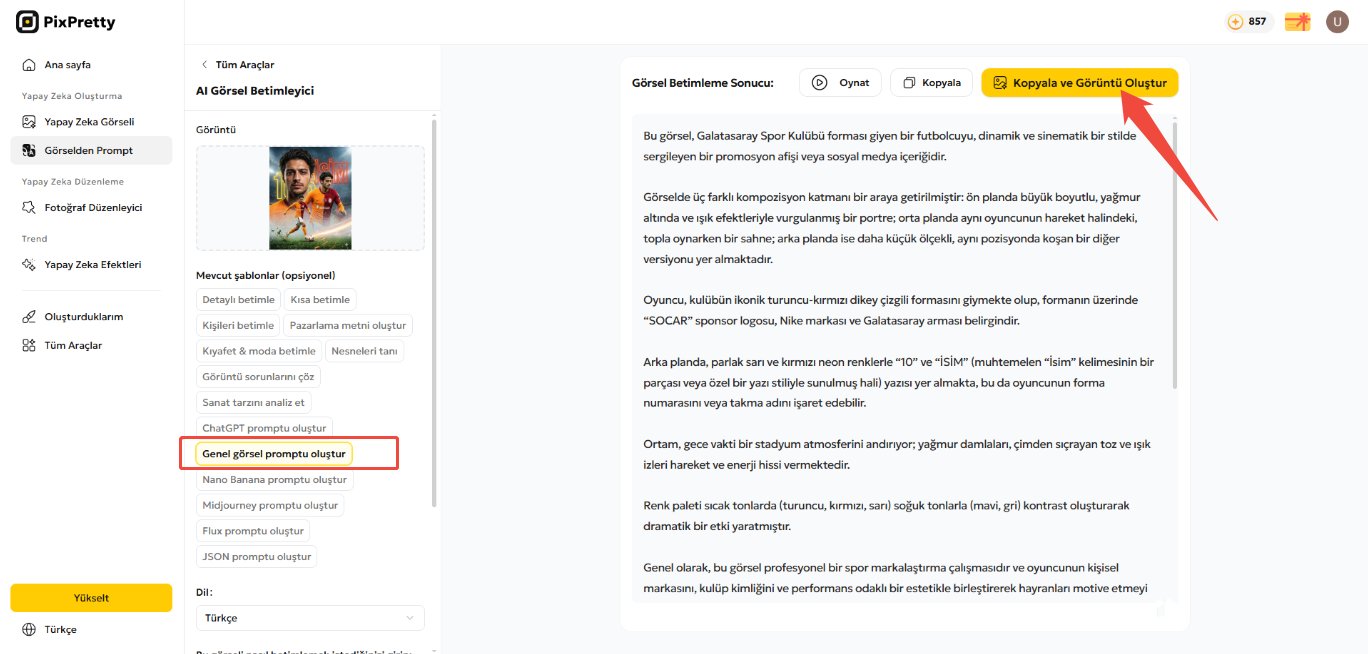Open Yapay Zeka Efektleri sidebar icon
Image resolution: width=1368 pixels, height=654 pixels.
click(x=29, y=265)
